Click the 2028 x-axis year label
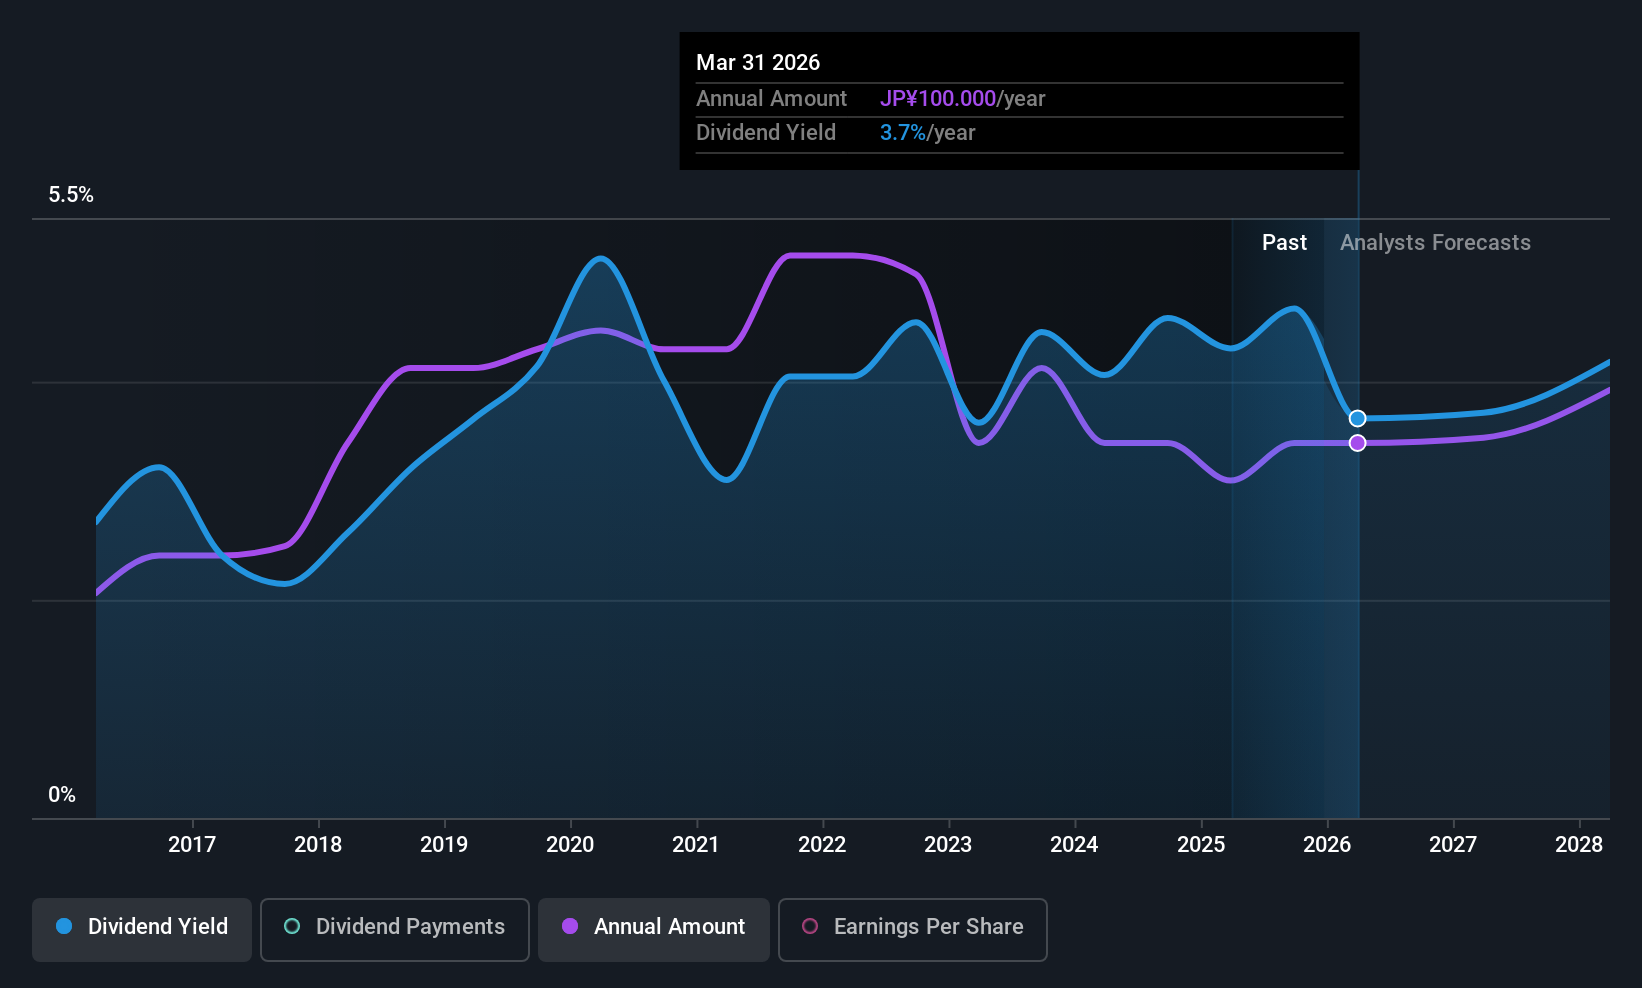The height and width of the screenshot is (988, 1642). [1579, 845]
